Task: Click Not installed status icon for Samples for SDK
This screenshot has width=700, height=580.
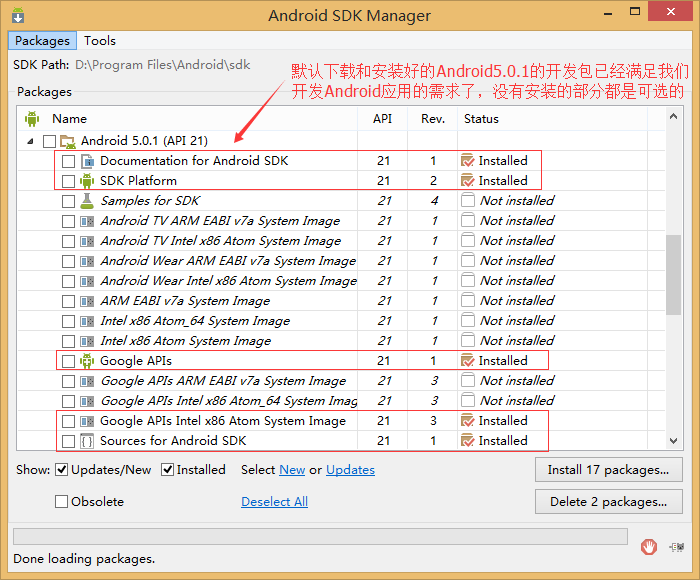Action: click(468, 200)
